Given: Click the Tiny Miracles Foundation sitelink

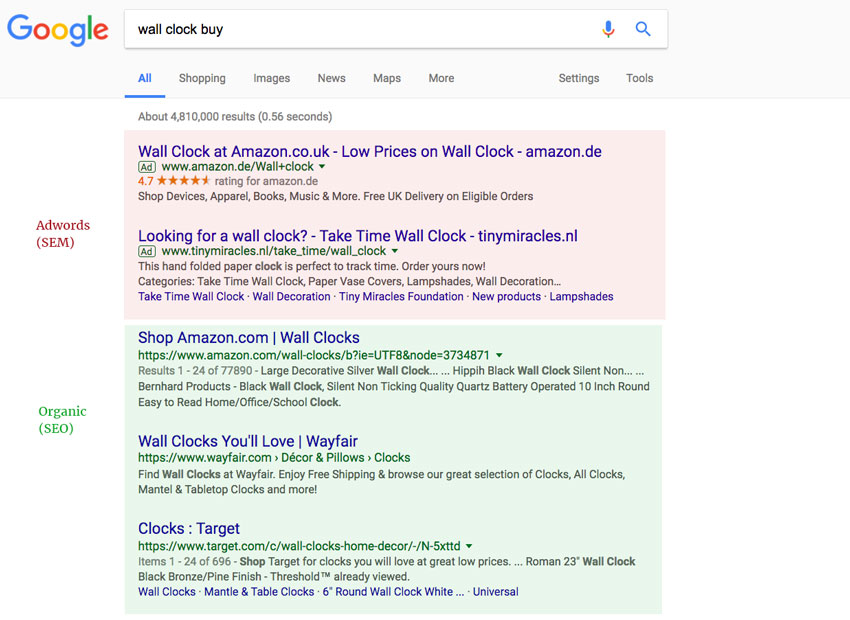Looking at the screenshot, I should point(400,296).
